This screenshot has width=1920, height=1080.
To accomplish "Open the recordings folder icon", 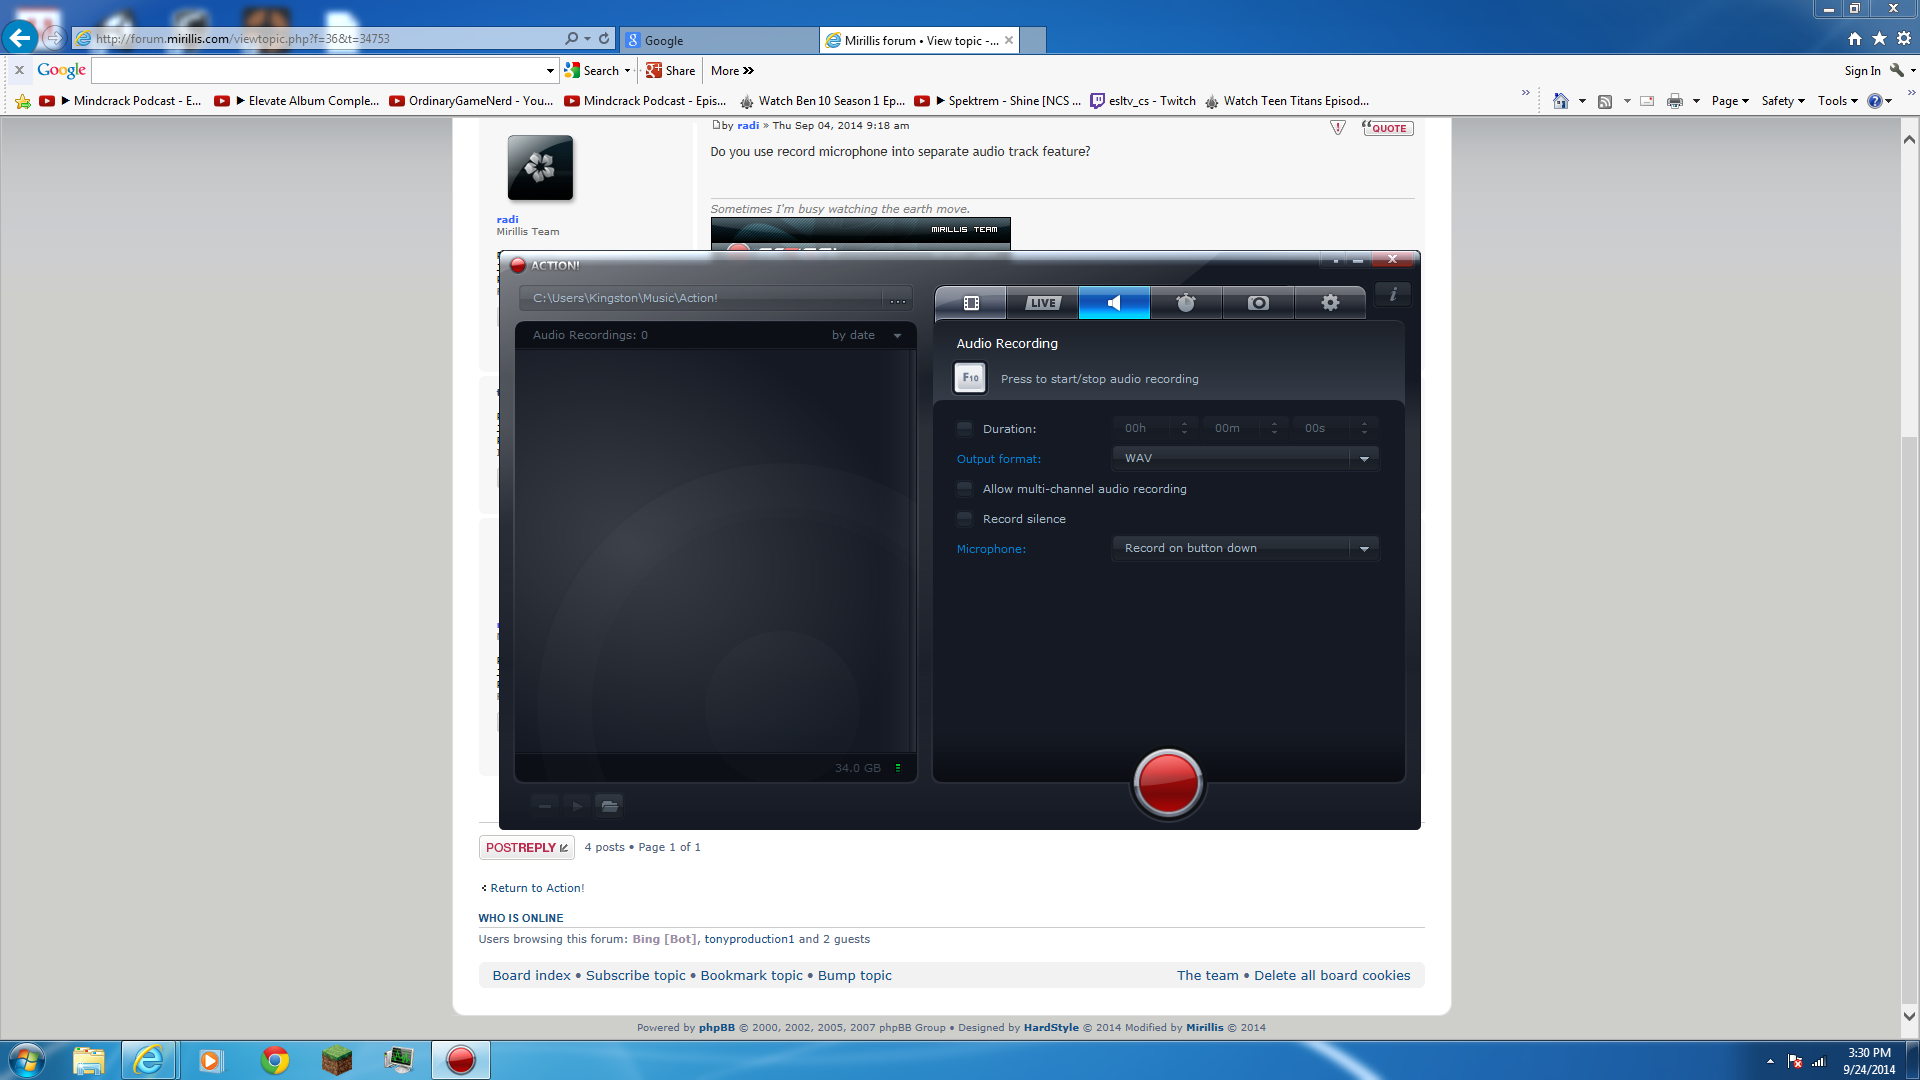I will point(609,805).
